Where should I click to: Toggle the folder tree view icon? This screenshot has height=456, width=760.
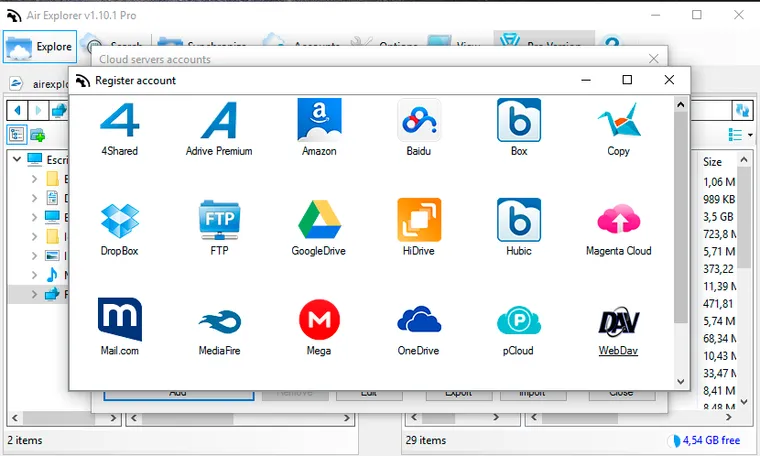point(17,134)
